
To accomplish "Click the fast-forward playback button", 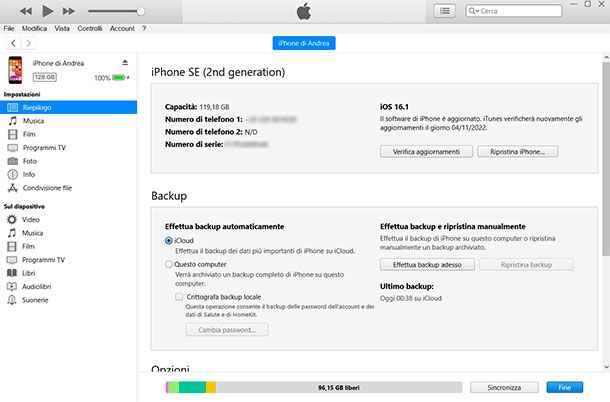I will (x=68, y=11).
